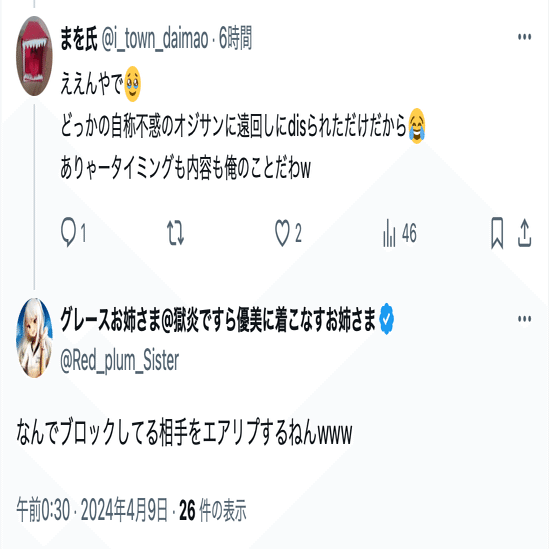Open the more options menu on まを氏's tweet

[x=524, y=37]
